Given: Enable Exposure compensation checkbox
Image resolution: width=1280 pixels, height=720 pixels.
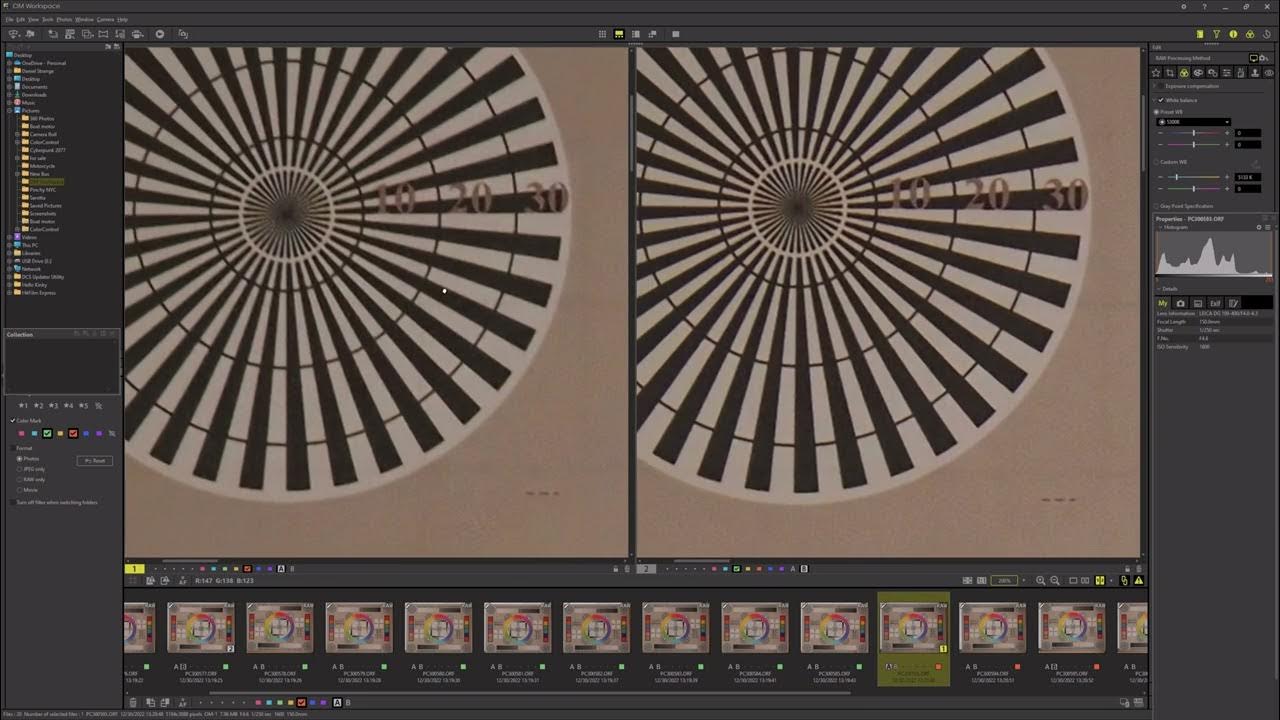Looking at the screenshot, I should [x=1160, y=86].
